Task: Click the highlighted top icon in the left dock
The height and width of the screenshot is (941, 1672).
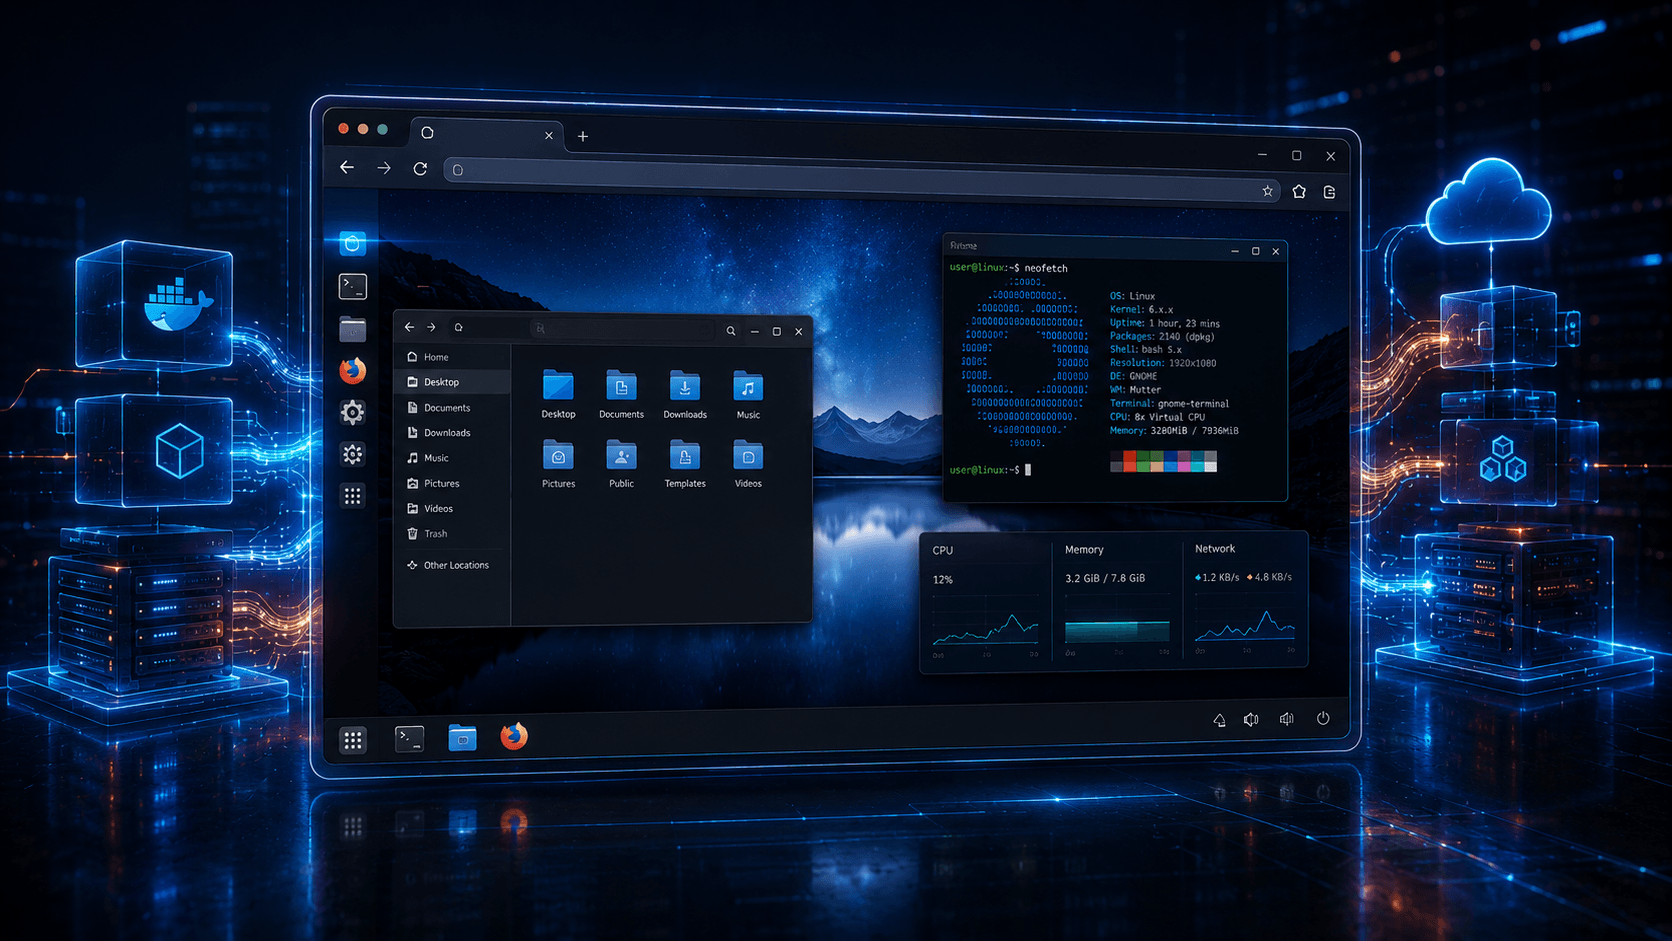Action: (352, 243)
